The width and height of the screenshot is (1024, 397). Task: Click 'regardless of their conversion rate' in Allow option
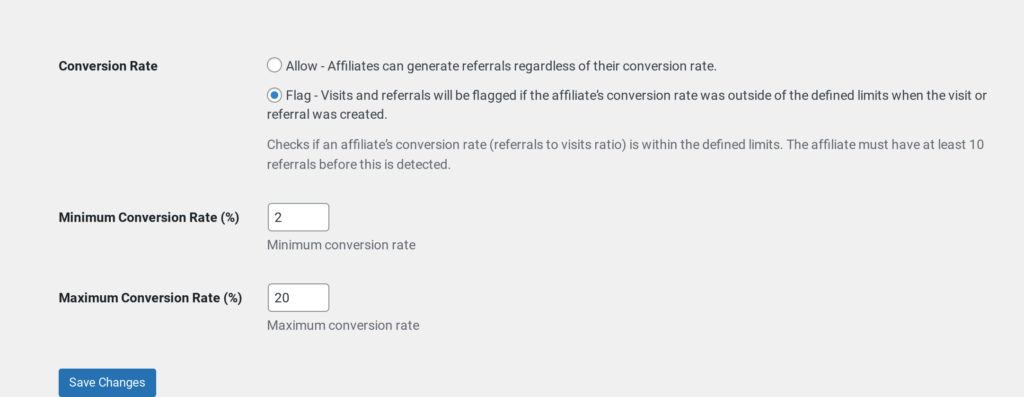pos(615,66)
